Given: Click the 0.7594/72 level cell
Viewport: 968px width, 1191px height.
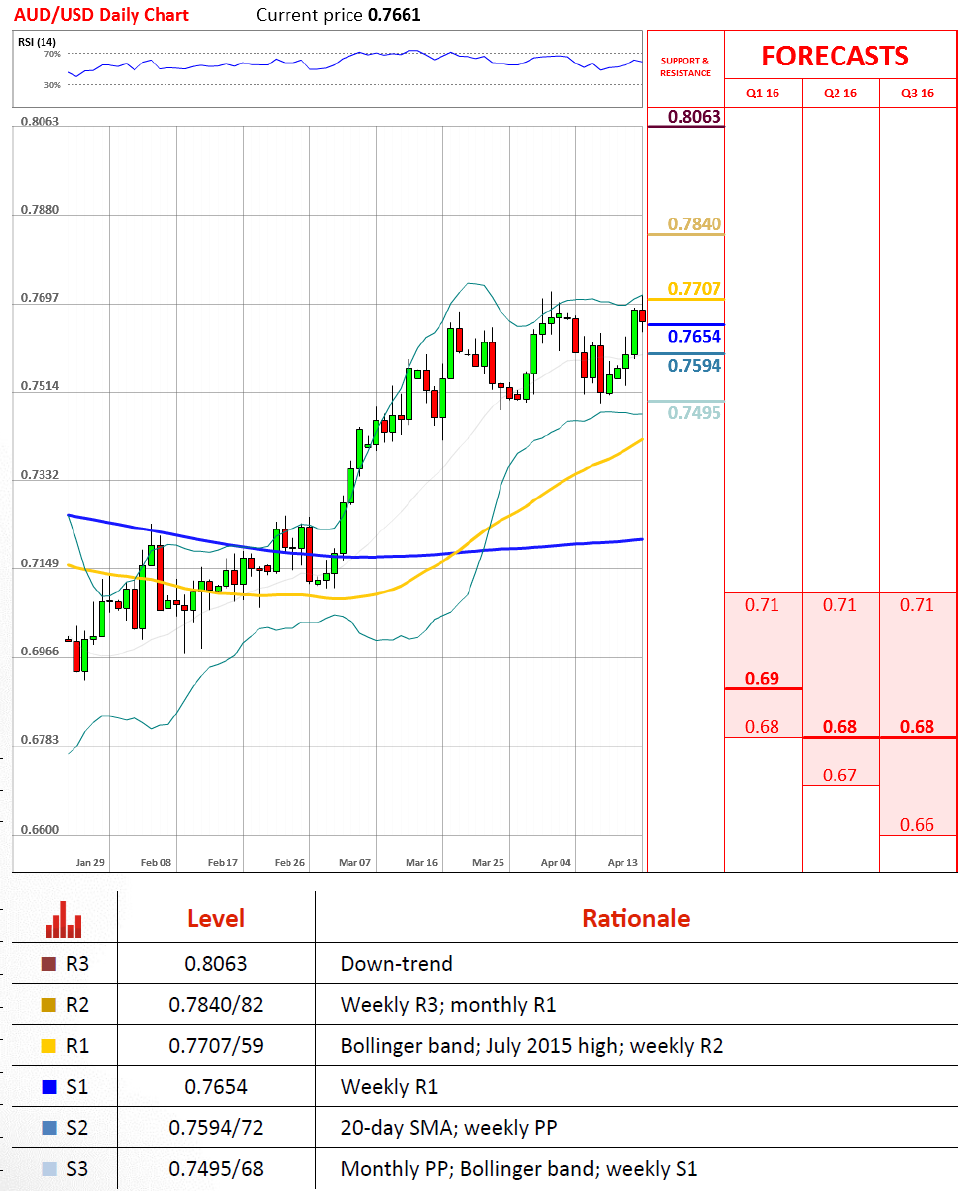Looking at the screenshot, I should pos(216,1128).
